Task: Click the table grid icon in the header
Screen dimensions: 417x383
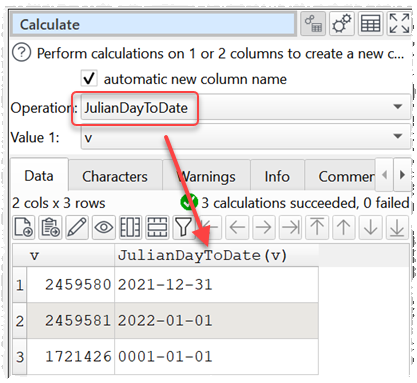Action: tap(370, 24)
